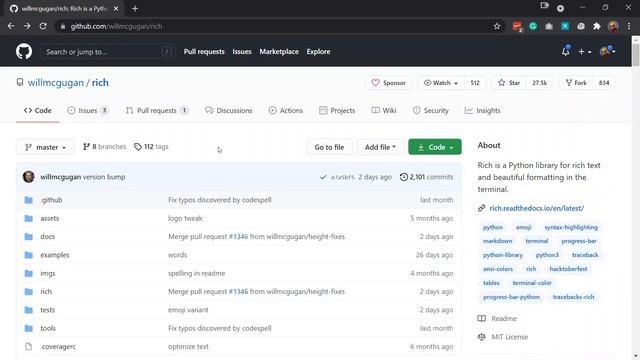Open the rich.readthedocs.io documentation link
Viewport: 640px width, 360px height.
pyautogui.click(x=536, y=208)
